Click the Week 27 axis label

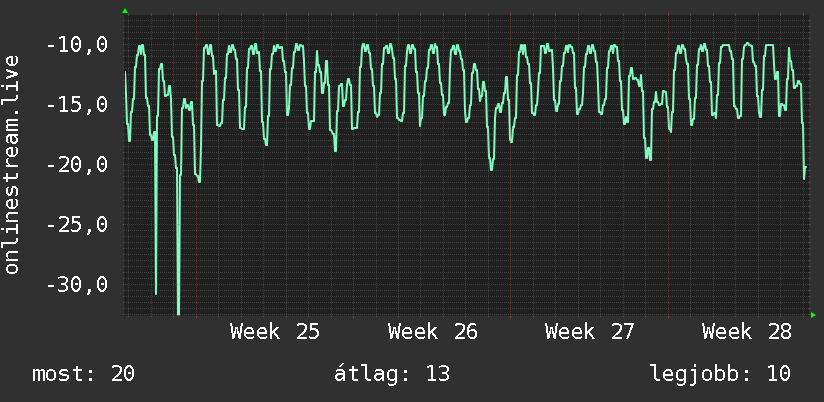[x=590, y=332]
